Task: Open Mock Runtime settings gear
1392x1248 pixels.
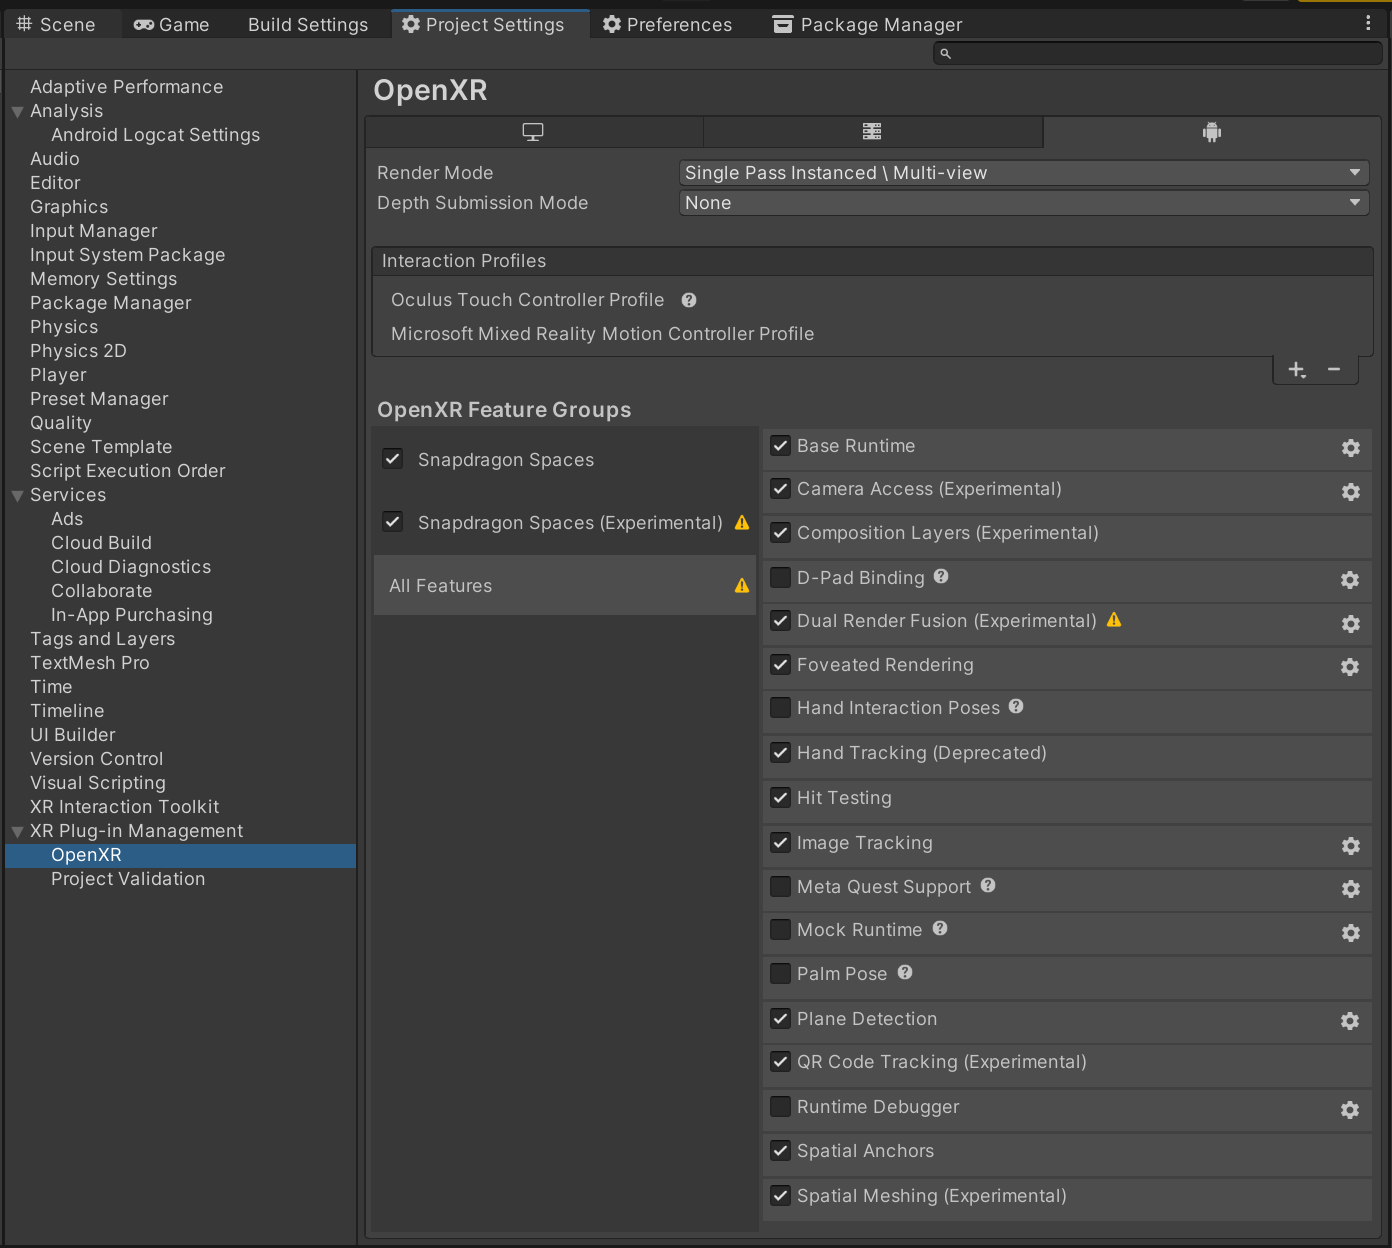Action: click(1350, 933)
